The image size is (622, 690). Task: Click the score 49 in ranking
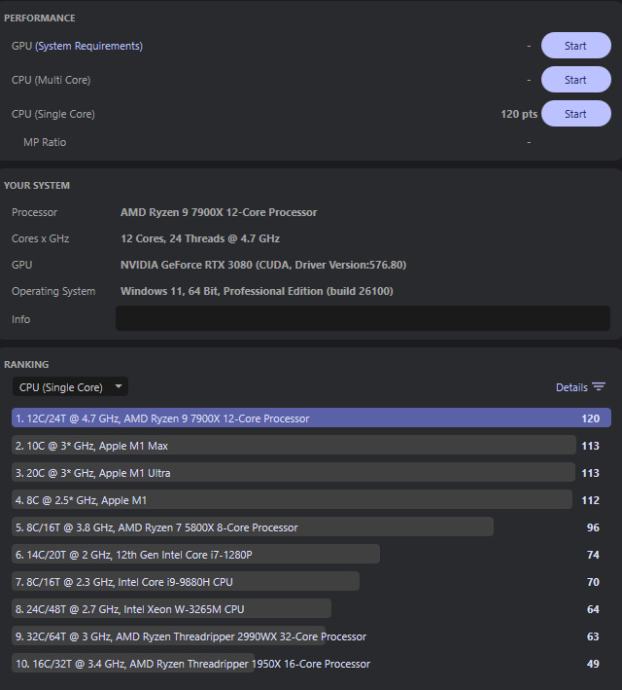click(x=593, y=664)
